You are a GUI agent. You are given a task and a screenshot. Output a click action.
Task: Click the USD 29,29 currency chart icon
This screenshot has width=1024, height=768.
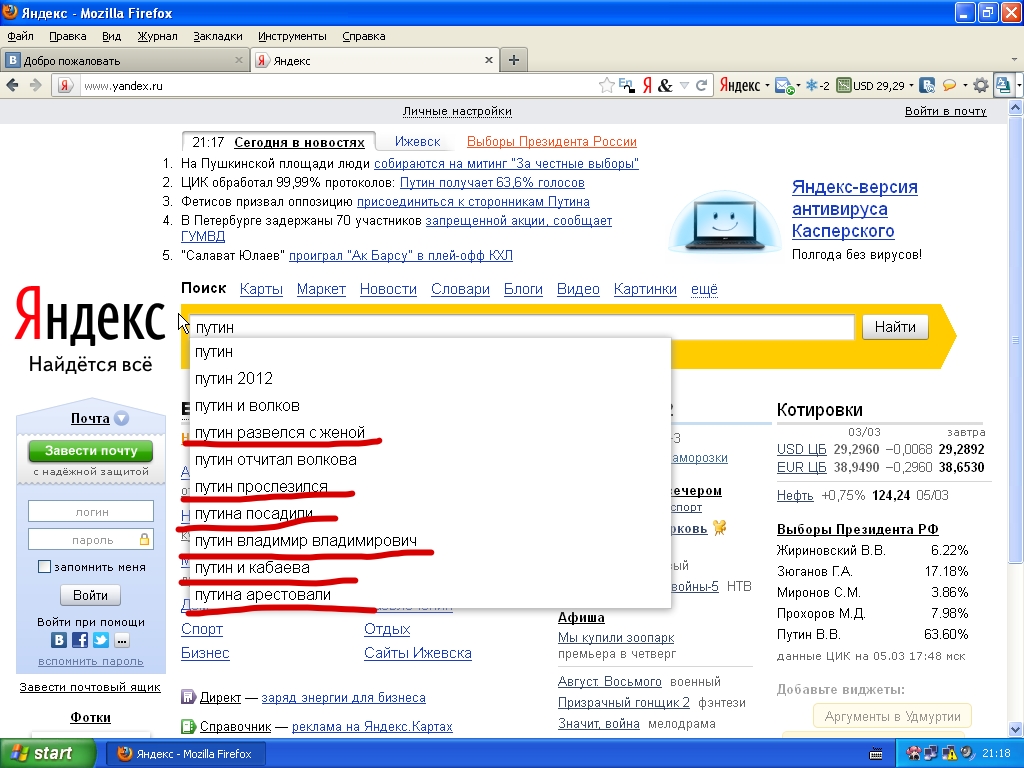click(x=844, y=86)
